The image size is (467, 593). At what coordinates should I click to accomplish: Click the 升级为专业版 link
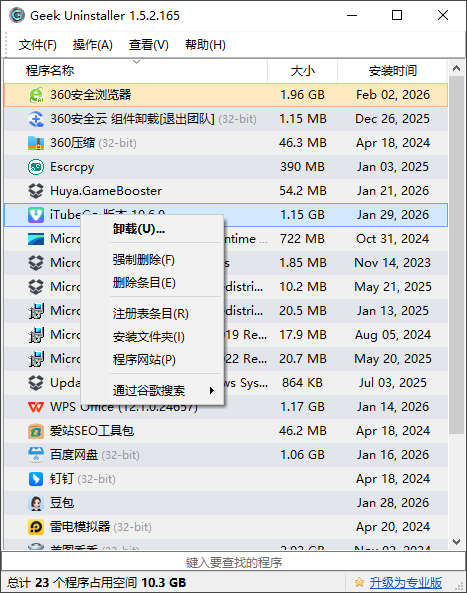pyautogui.click(x=406, y=582)
